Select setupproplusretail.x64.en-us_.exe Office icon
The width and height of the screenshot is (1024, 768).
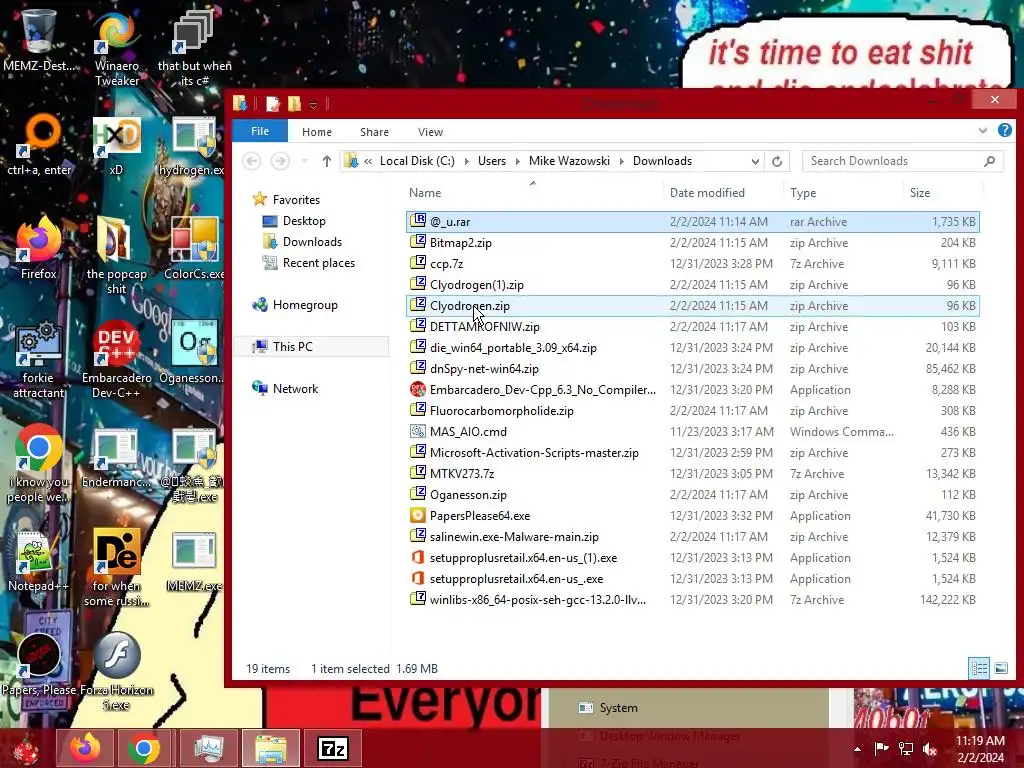pyautogui.click(x=418, y=578)
